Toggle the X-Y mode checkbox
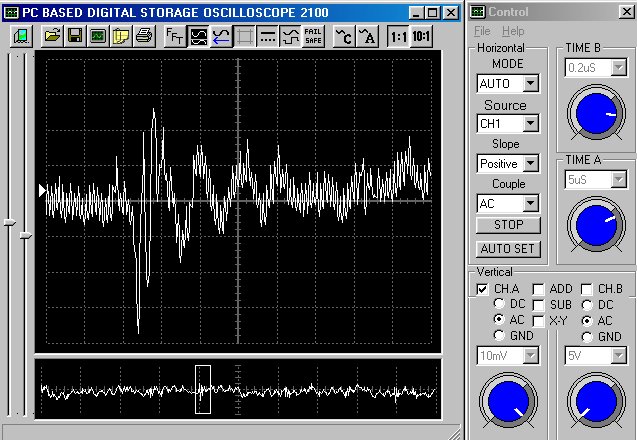 (539, 320)
